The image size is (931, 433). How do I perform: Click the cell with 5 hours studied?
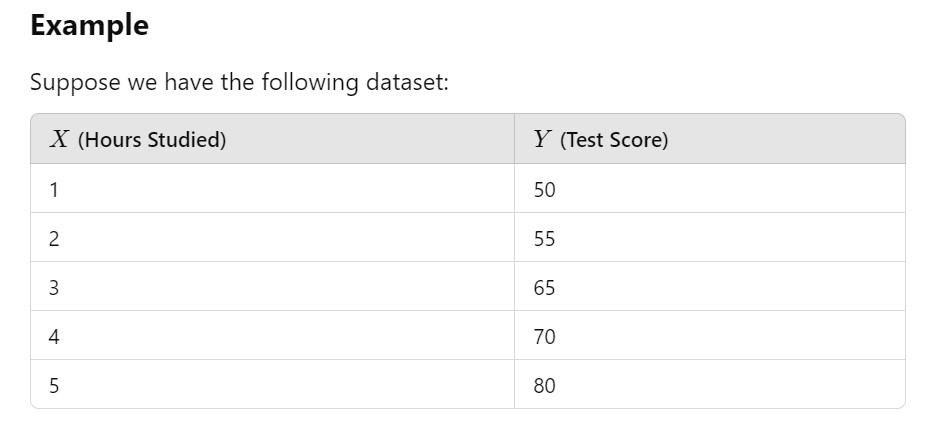tap(53, 386)
